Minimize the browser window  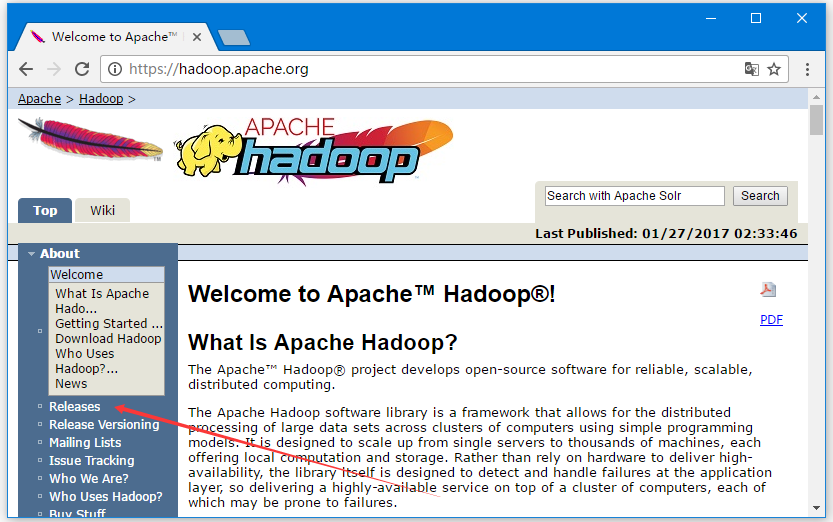point(711,19)
